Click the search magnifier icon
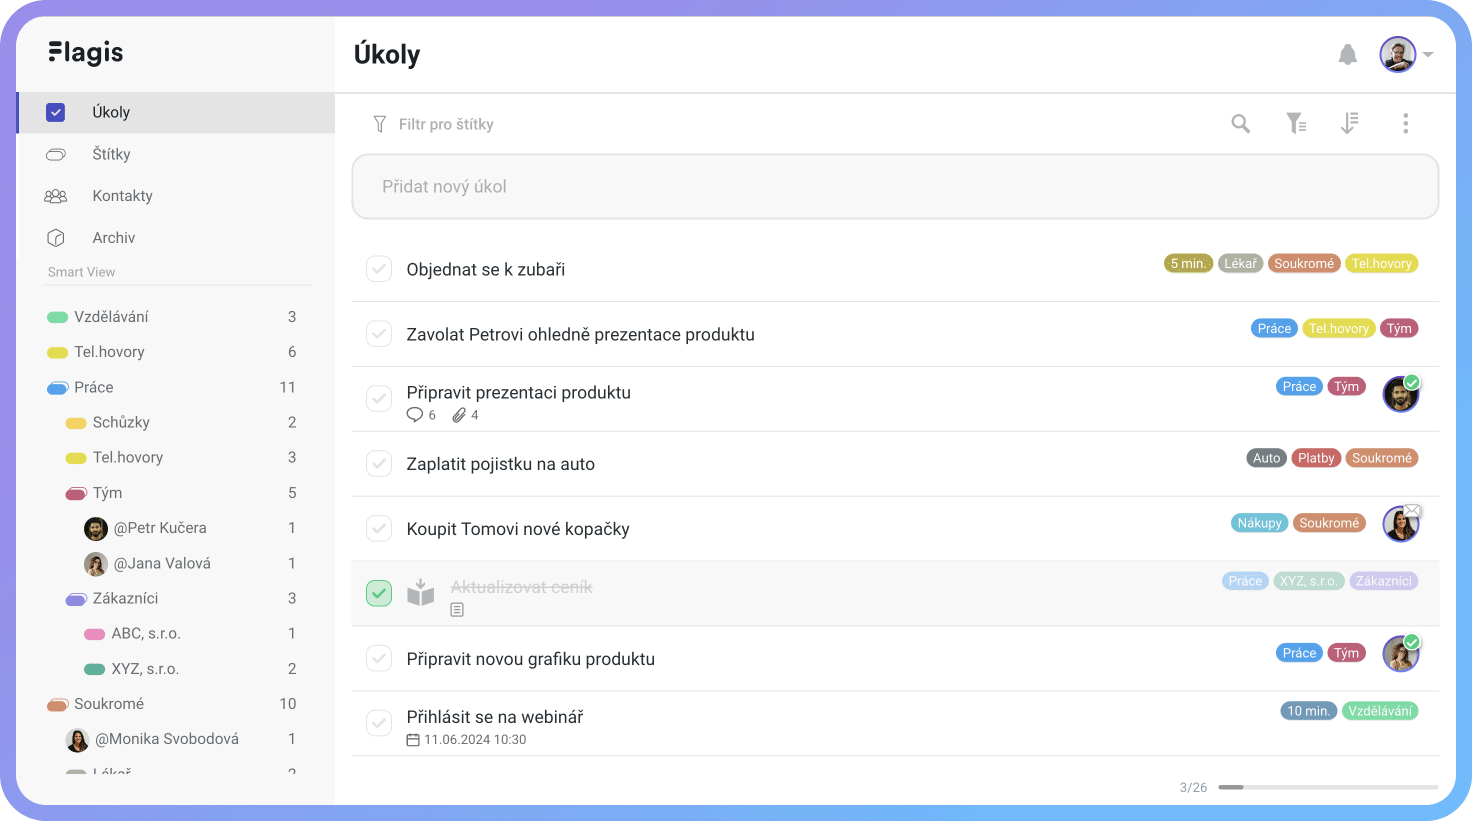Image resolution: width=1472 pixels, height=821 pixels. pyautogui.click(x=1241, y=123)
